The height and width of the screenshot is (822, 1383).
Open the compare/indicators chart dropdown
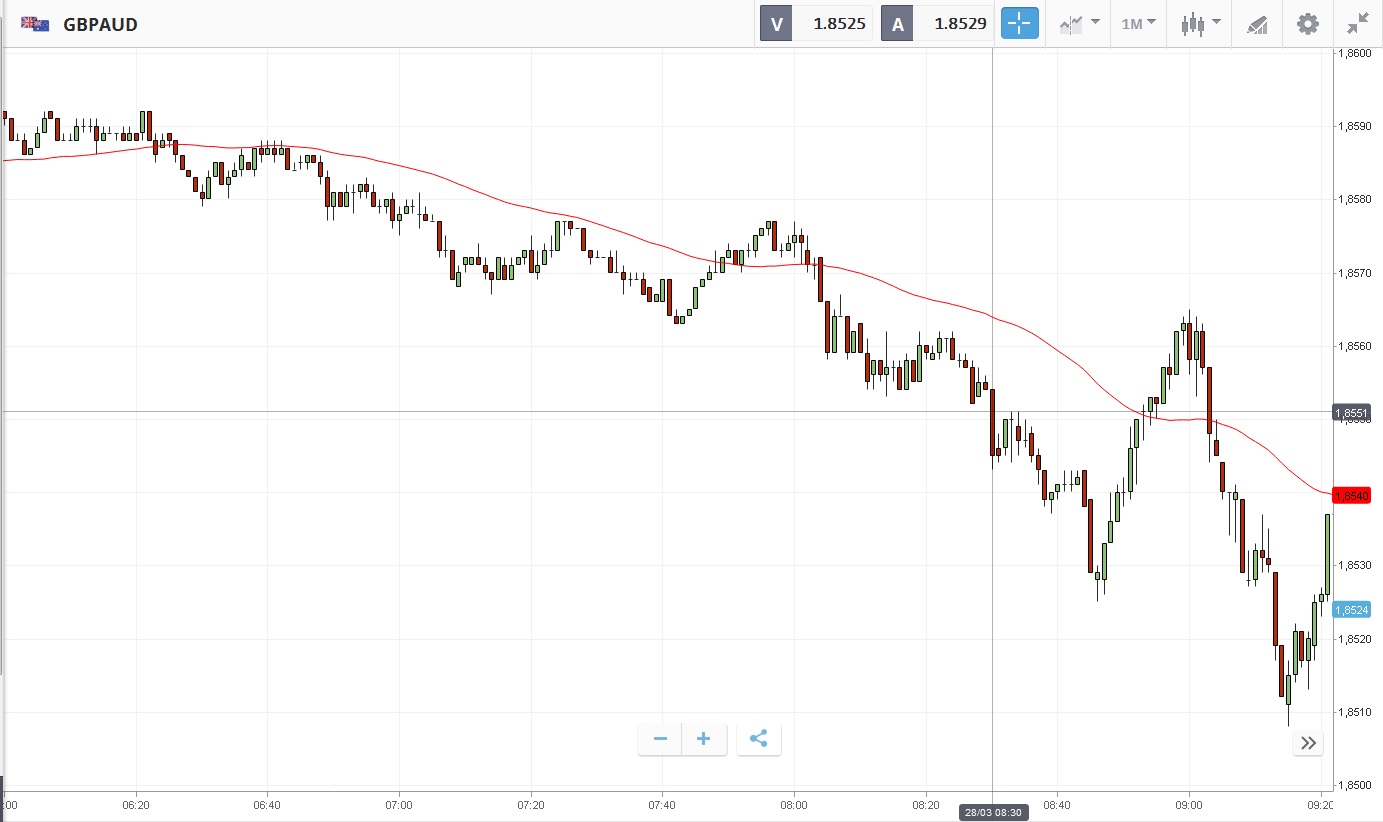click(x=1080, y=24)
